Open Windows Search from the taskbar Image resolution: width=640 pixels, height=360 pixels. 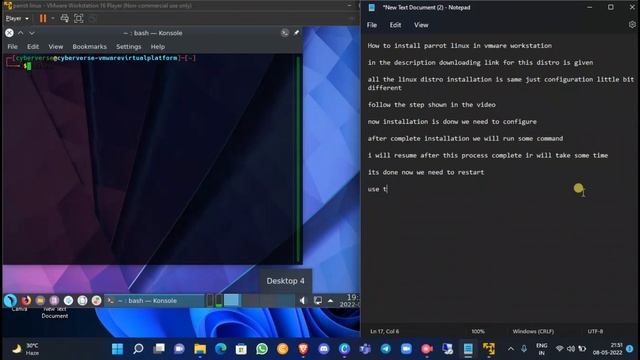pos(138,349)
